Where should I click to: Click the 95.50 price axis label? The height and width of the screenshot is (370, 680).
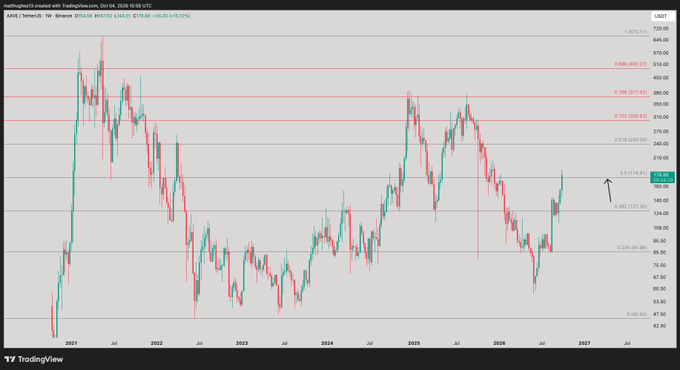tap(660, 241)
